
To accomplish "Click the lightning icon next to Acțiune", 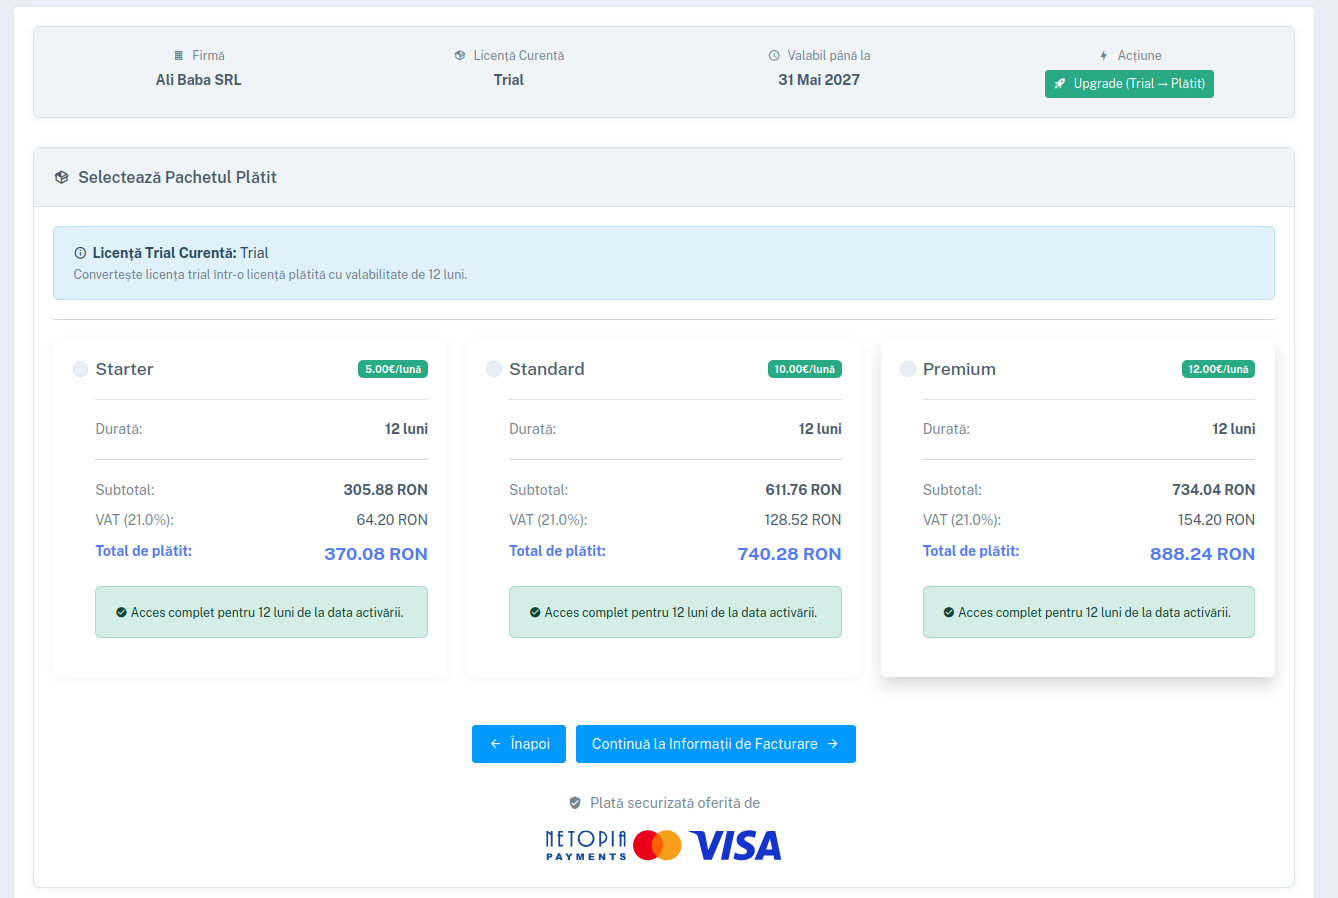I will pyautogui.click(x=1104, y=56).
